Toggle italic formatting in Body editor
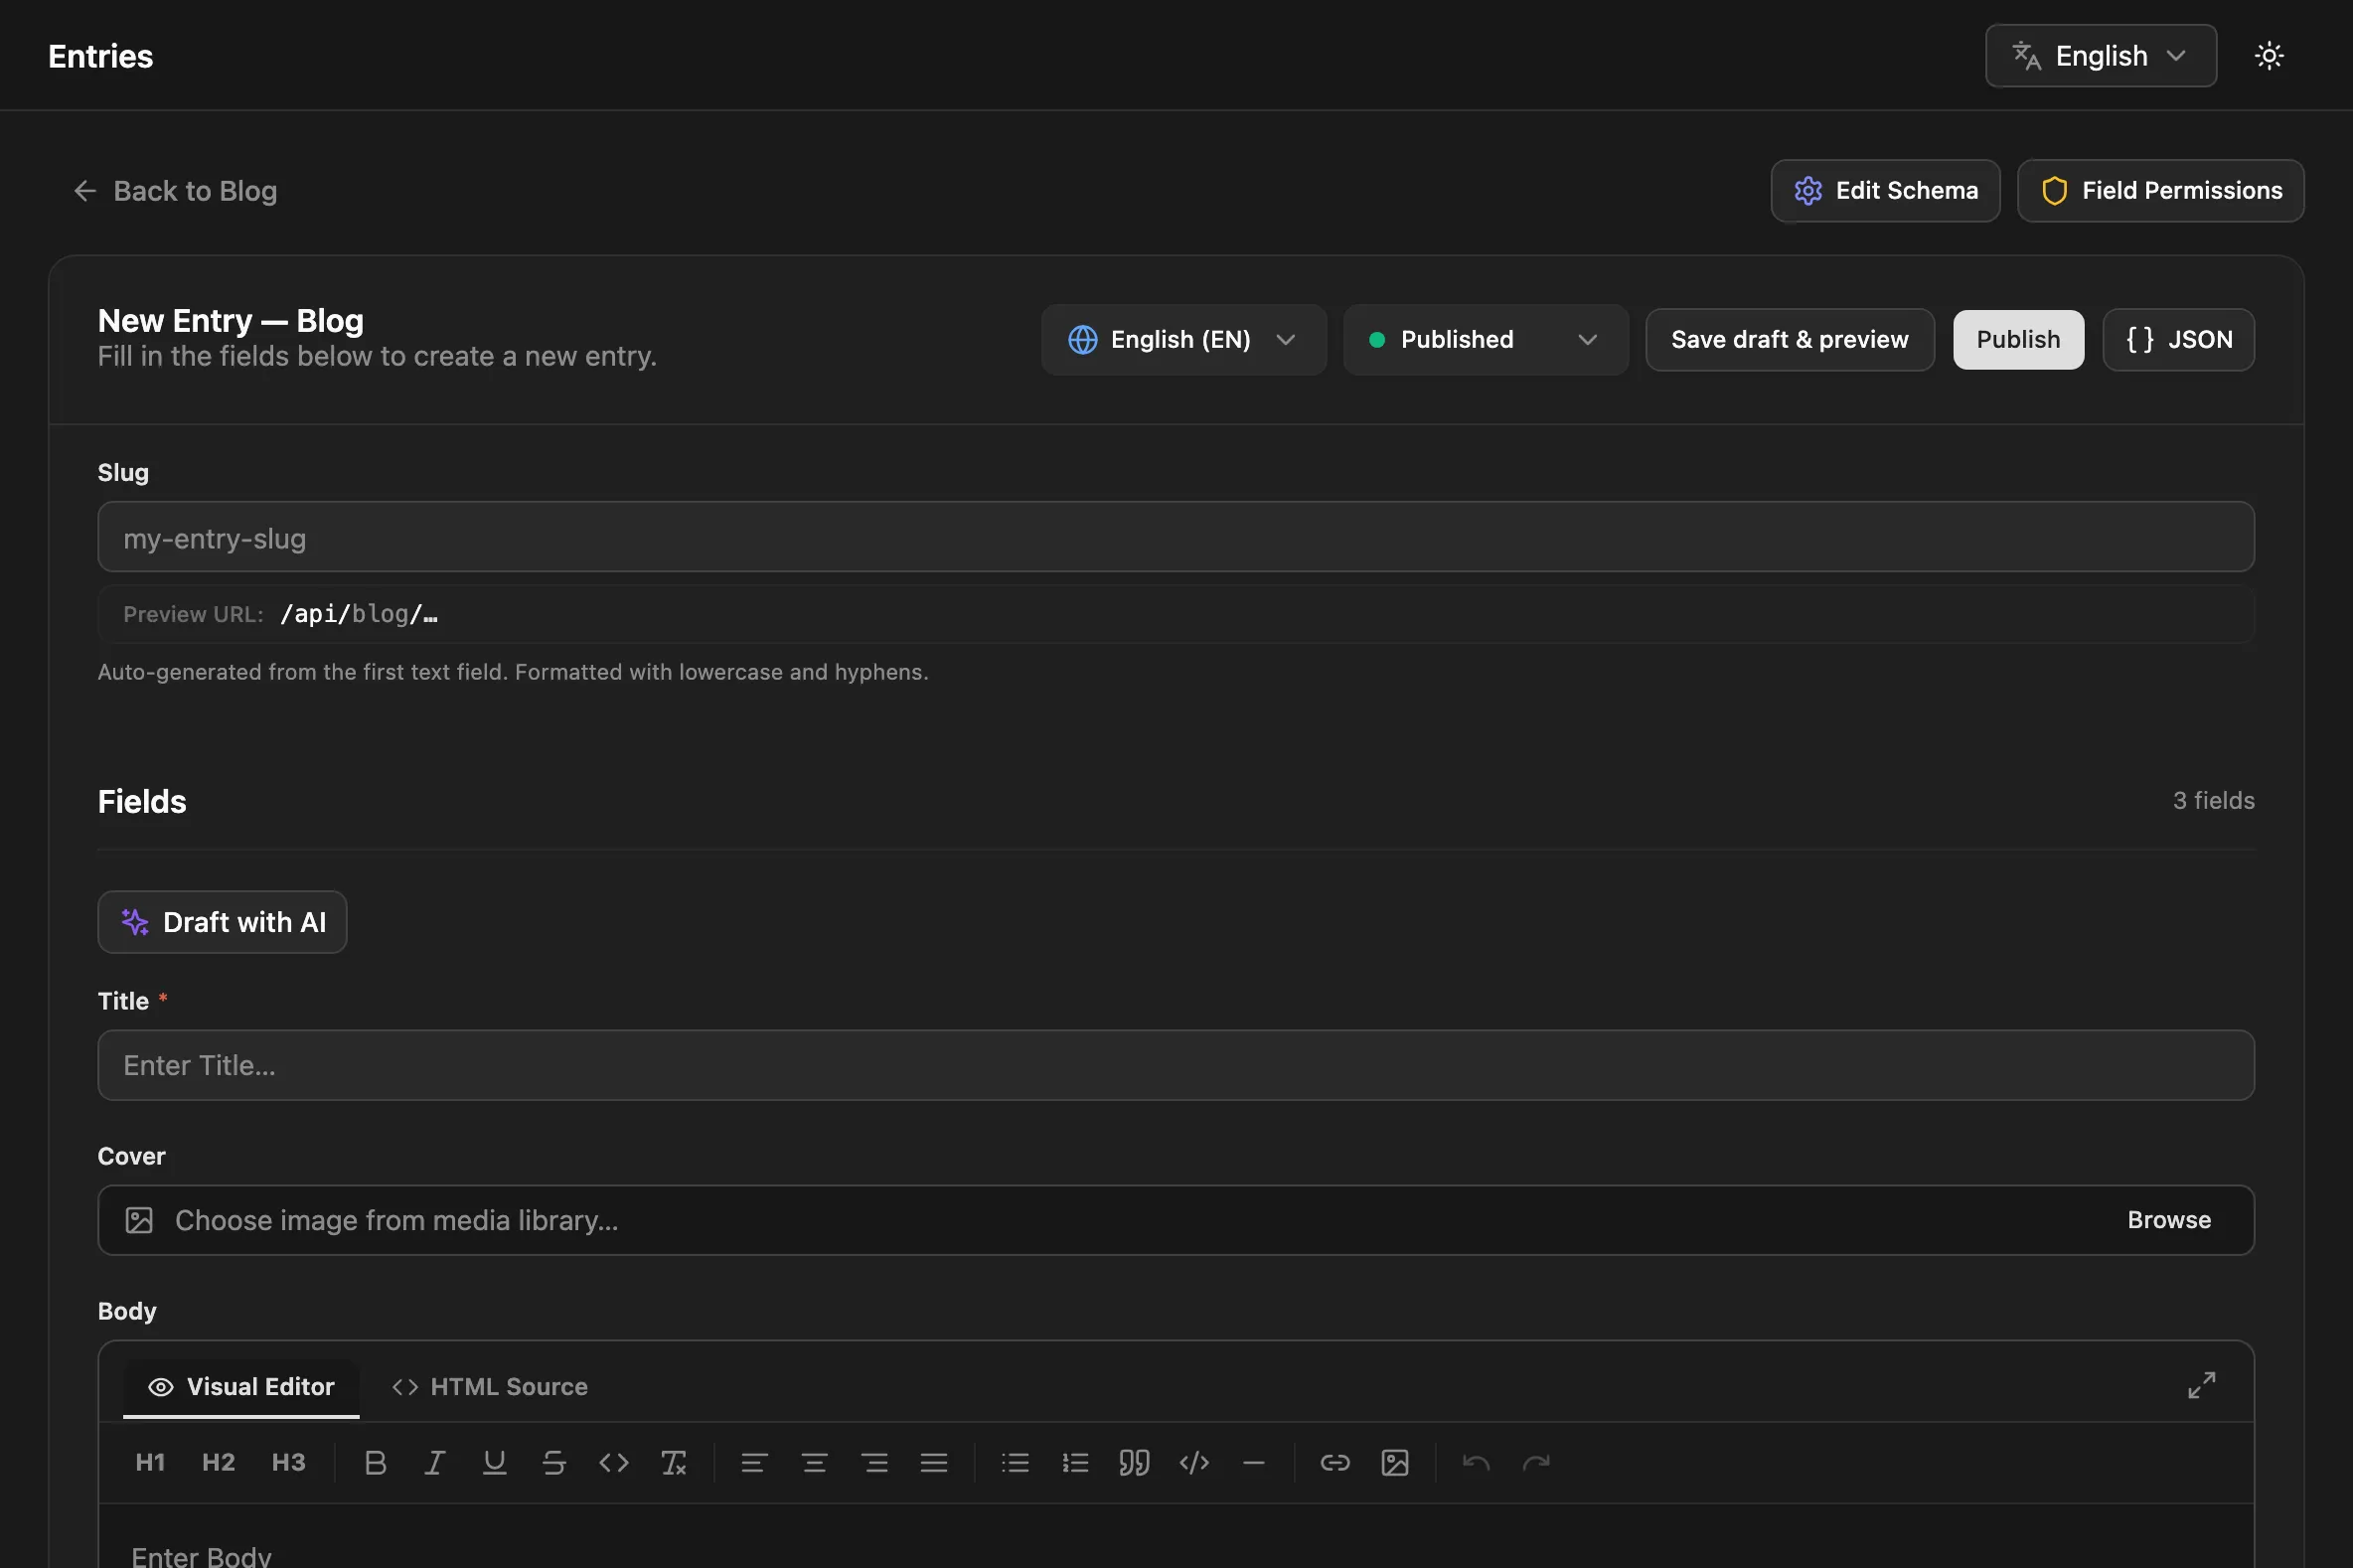The width and height of the screenshot is (2353, 1568). click(434, 1462)
